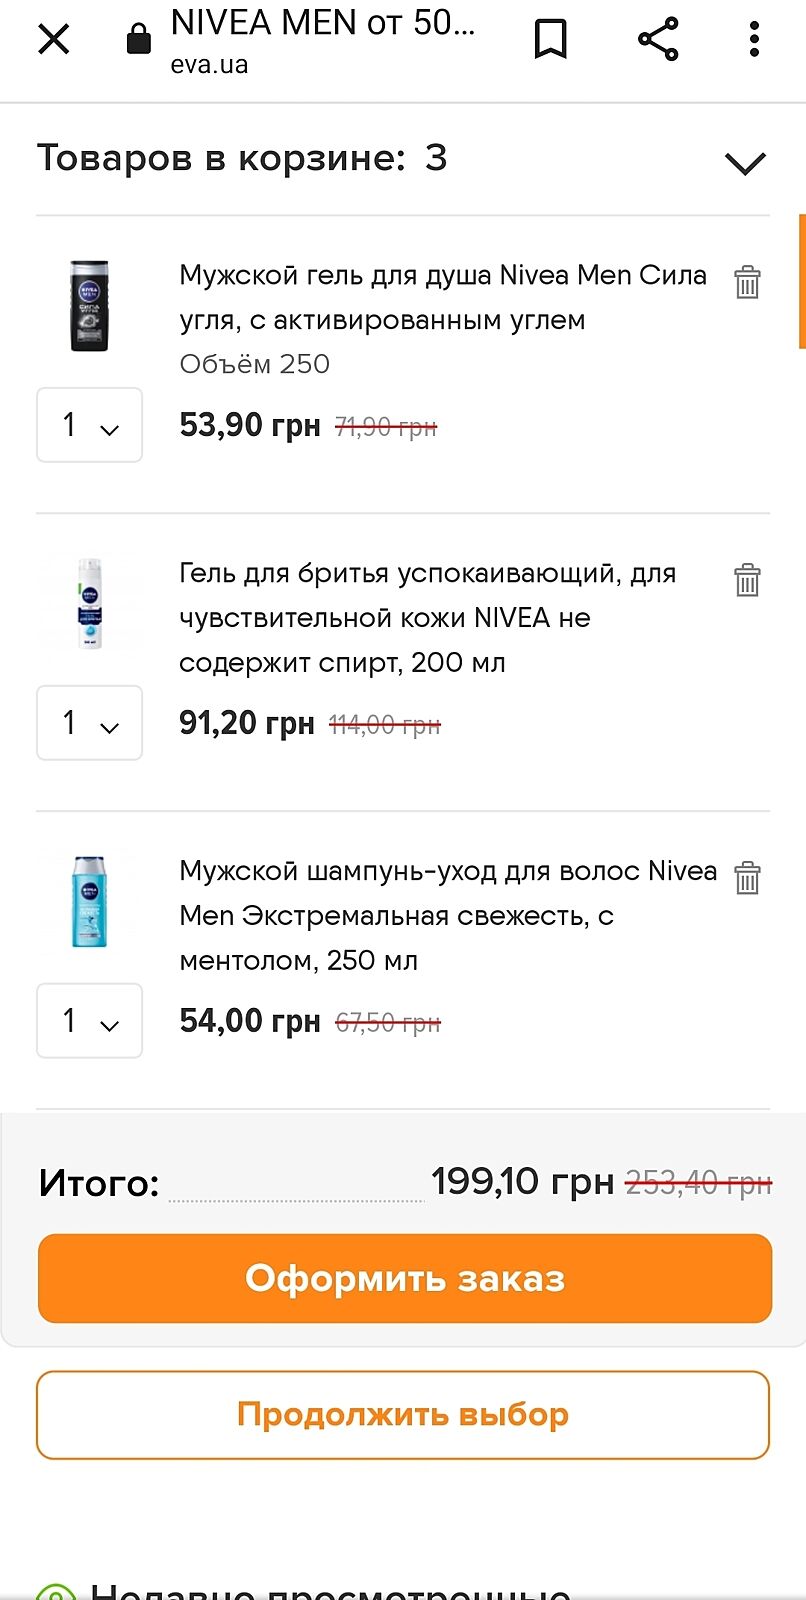Screen dimensions: 806x1600
Task: Collapse the cart items list chevron
Action: (745, 163)
